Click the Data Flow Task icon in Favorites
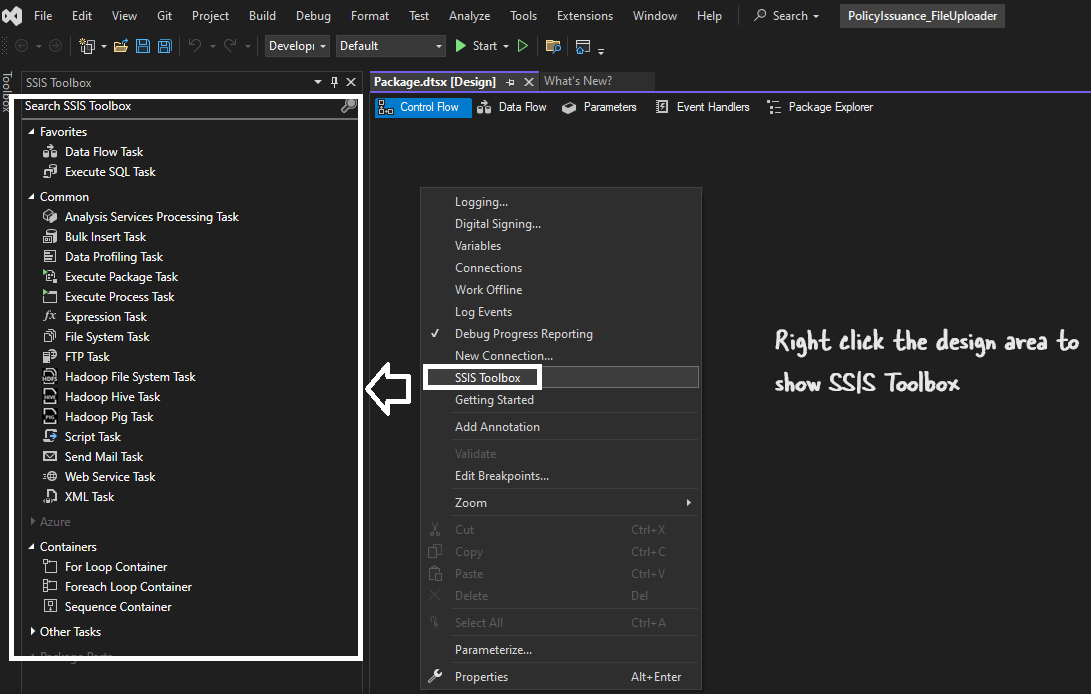 pos(50,151)
